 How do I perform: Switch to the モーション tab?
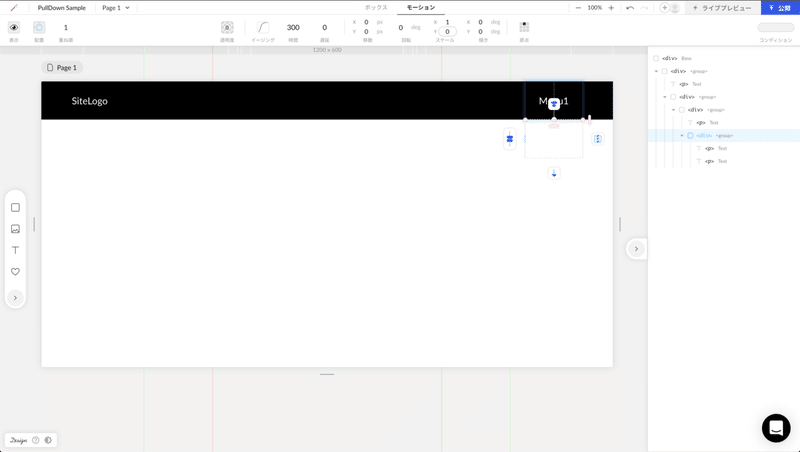click(421, 8)
